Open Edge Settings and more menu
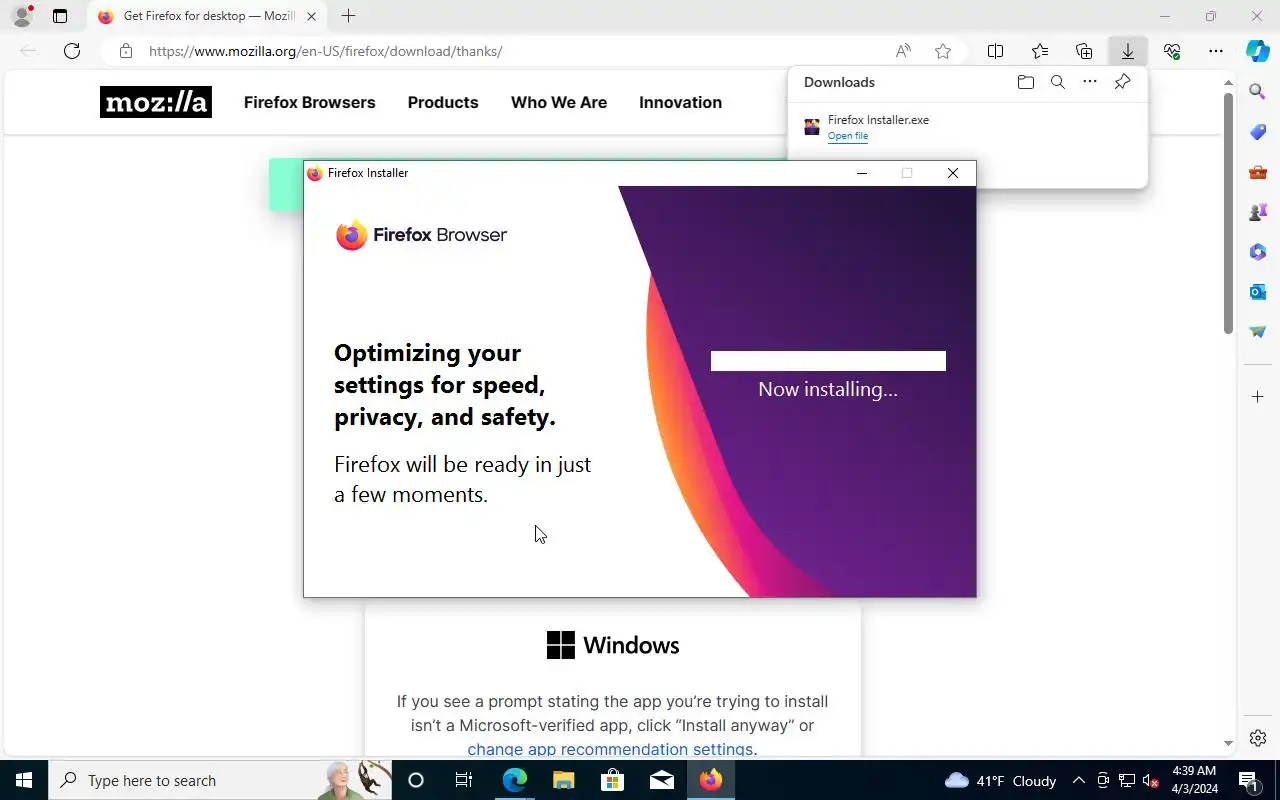 click(x=1216, y=51)
